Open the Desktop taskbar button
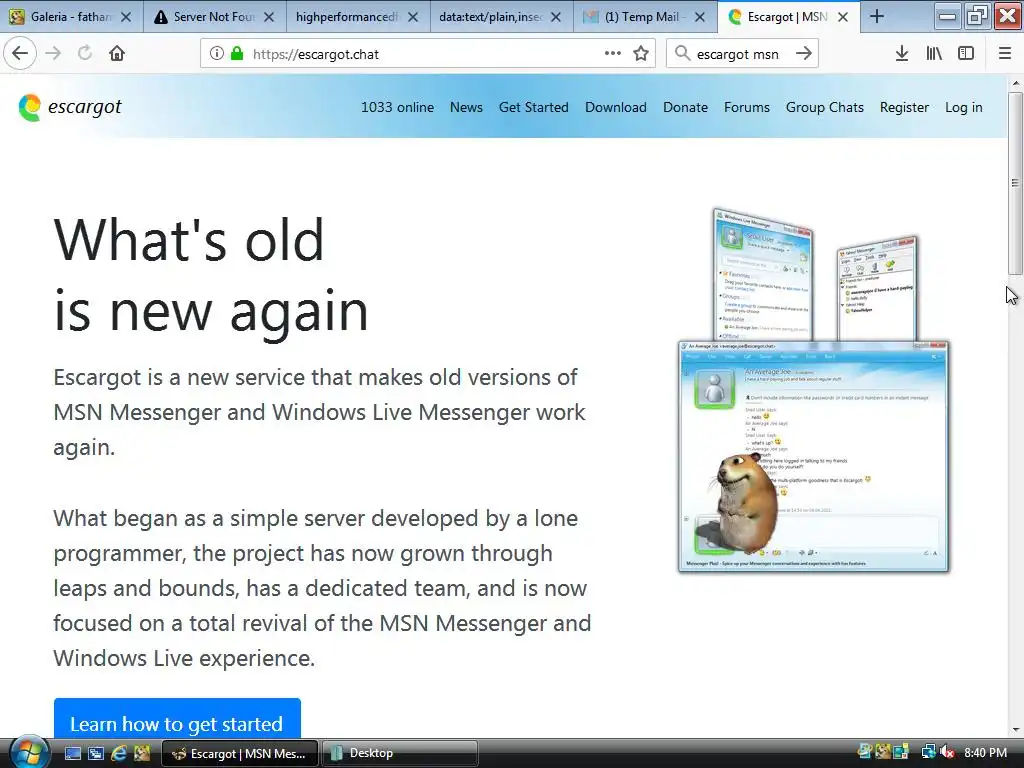 pos(399,753)
